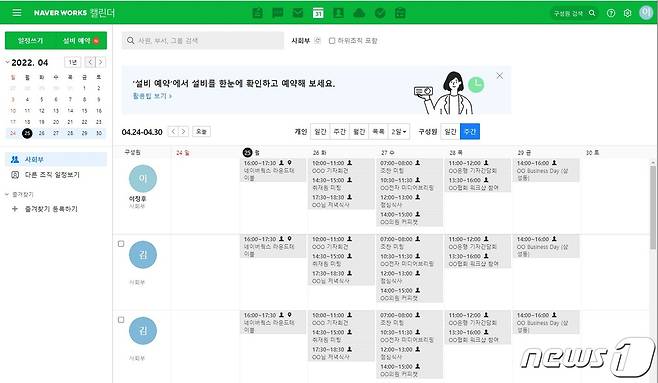Open the Mail envelope icon in top bar

point(298,13)
